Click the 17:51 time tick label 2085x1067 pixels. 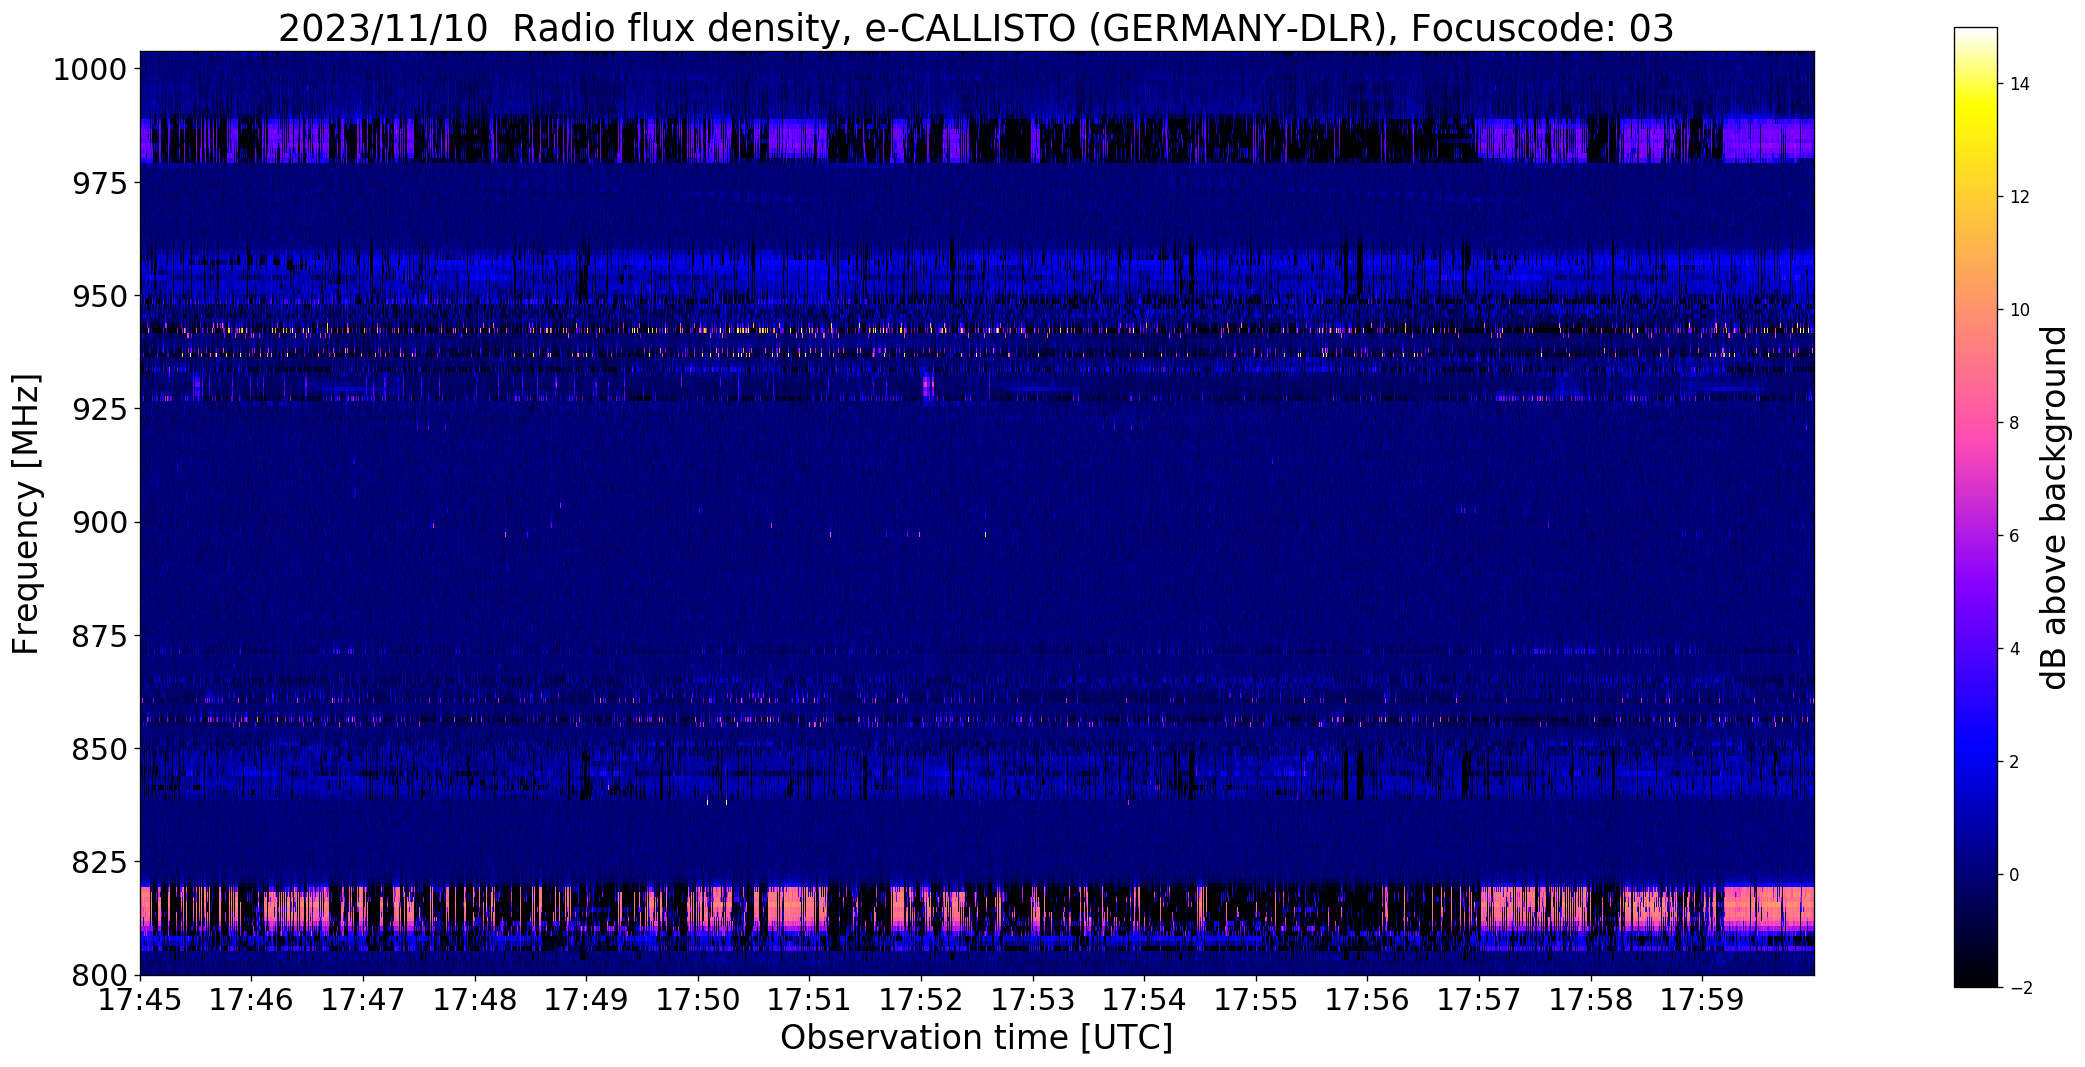[810, 1000]
